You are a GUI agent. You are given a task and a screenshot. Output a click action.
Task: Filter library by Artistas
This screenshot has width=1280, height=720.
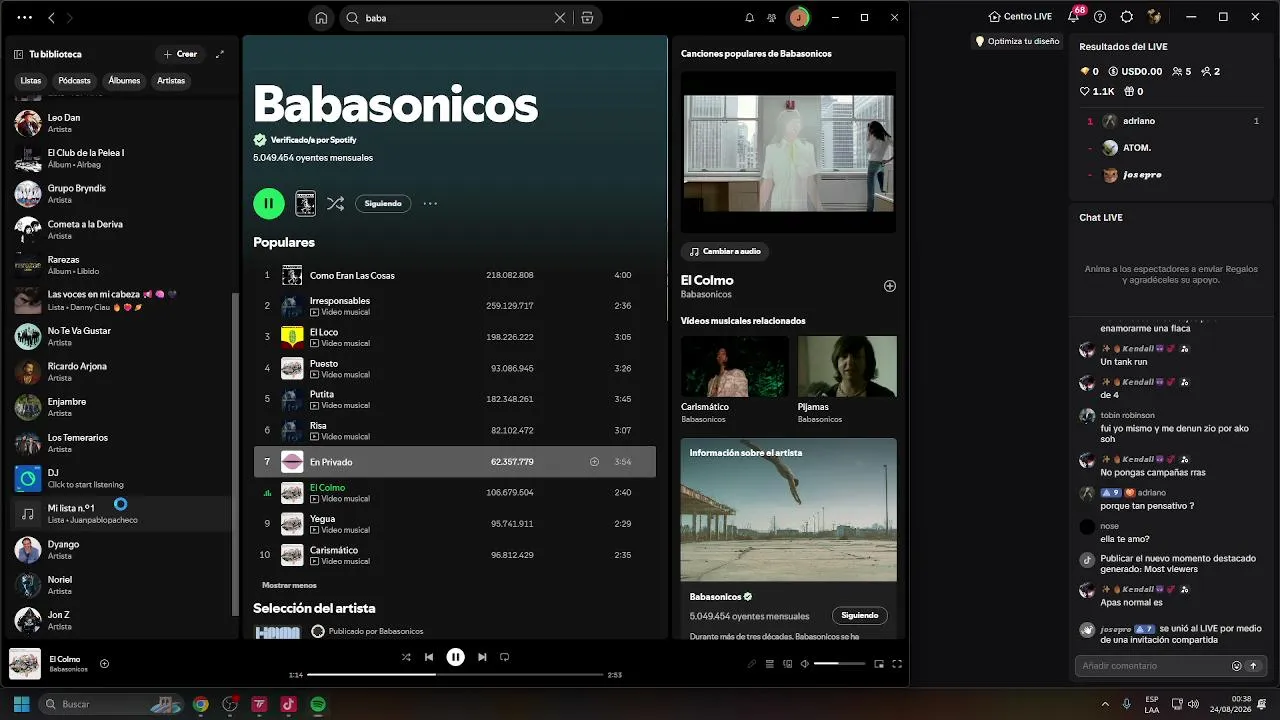pos(171,80)
